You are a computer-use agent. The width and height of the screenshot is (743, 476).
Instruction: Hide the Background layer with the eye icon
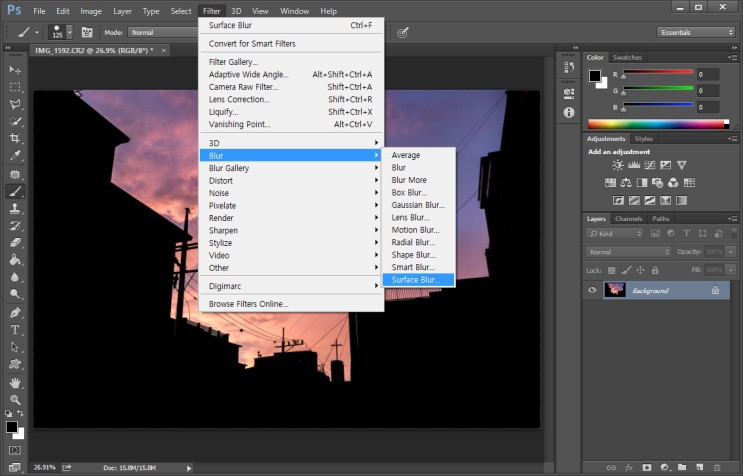coord(592,290)
